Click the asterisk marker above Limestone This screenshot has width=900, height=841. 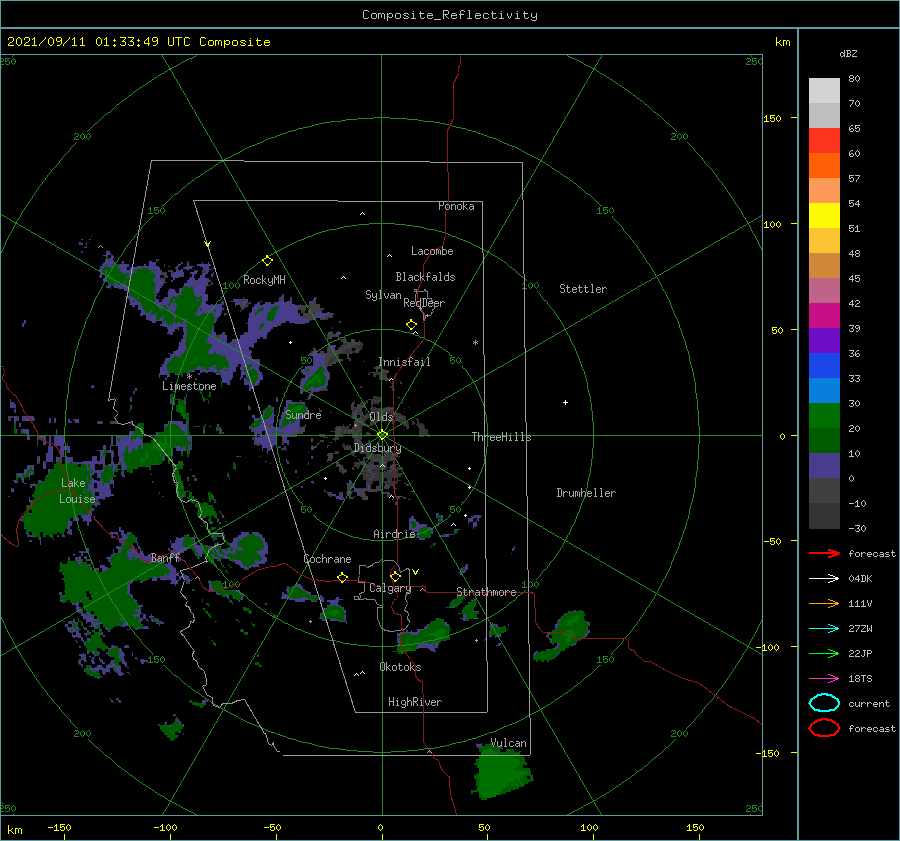(189, 376)
